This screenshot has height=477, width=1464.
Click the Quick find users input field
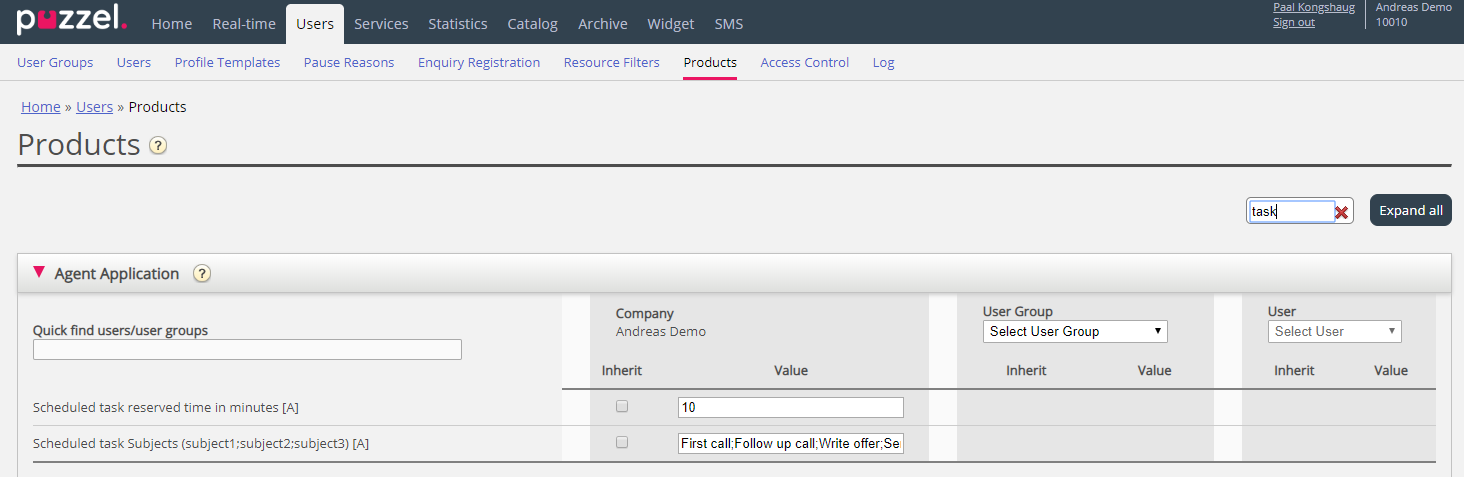tap(247, 350)
